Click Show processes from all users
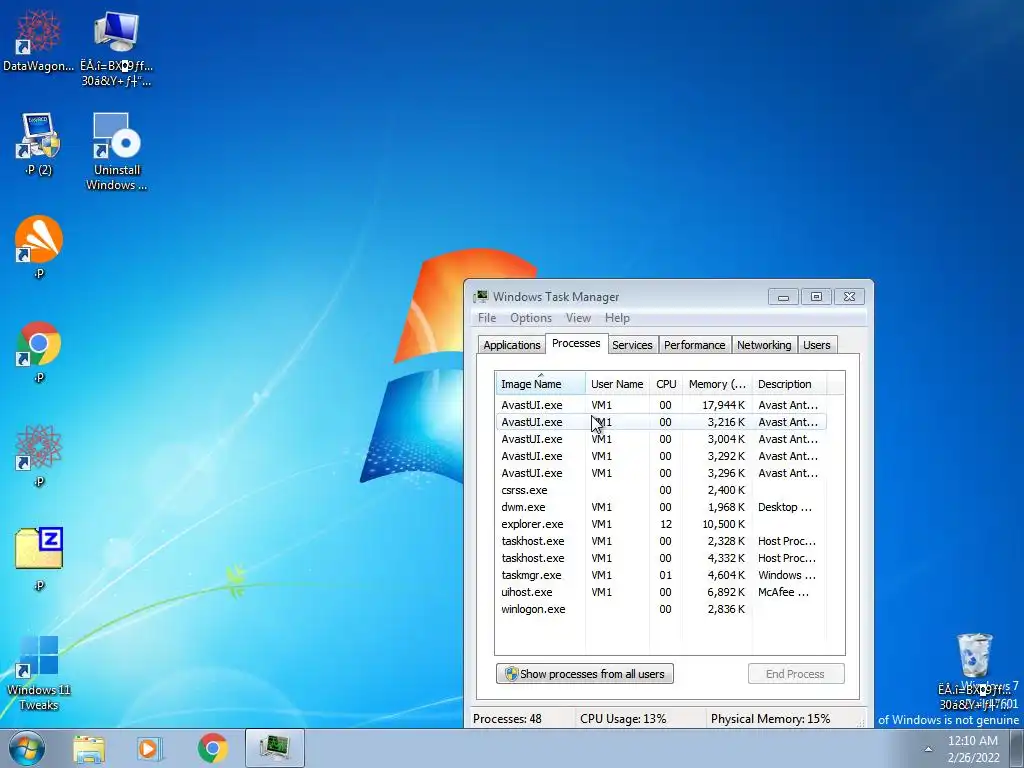The image size is (1024, 768). click(584, 674)
